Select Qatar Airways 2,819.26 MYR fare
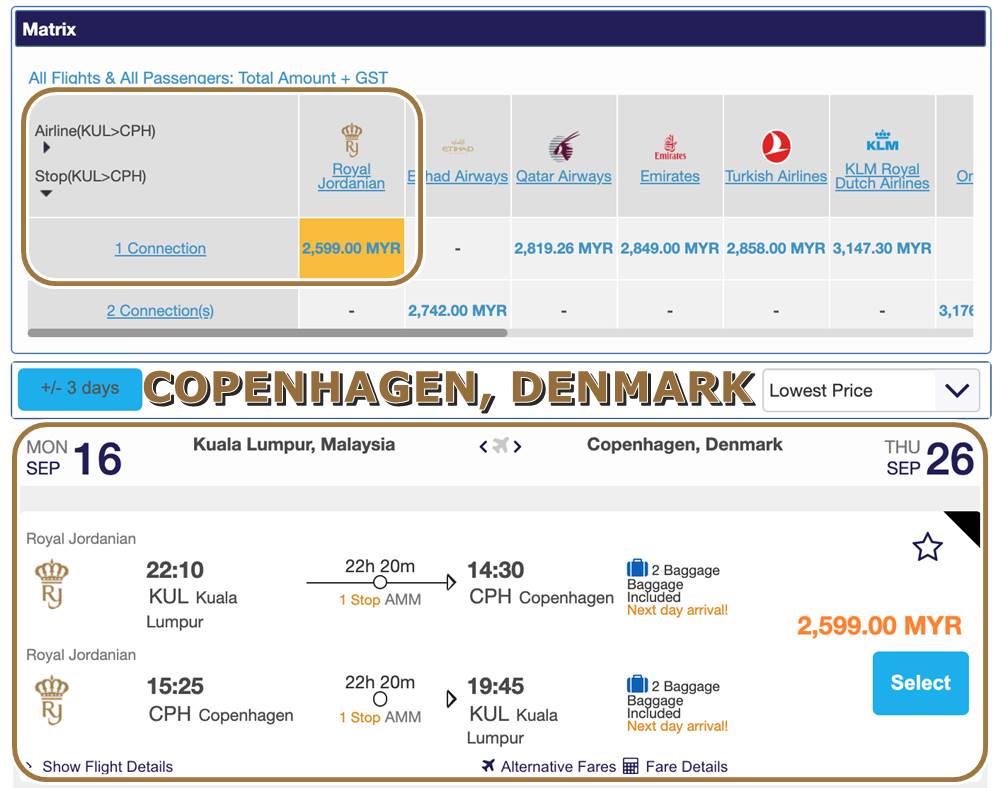The image size is (1000, 788). point(564,248)
